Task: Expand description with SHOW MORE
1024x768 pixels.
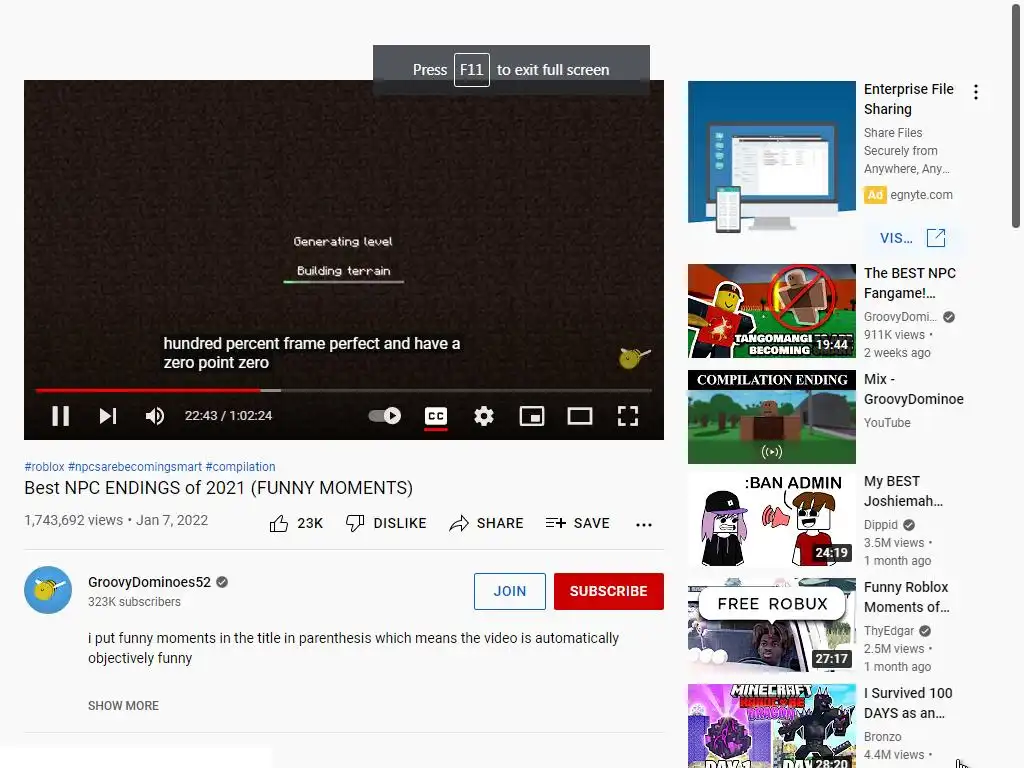Action: [x=123, y=705]
